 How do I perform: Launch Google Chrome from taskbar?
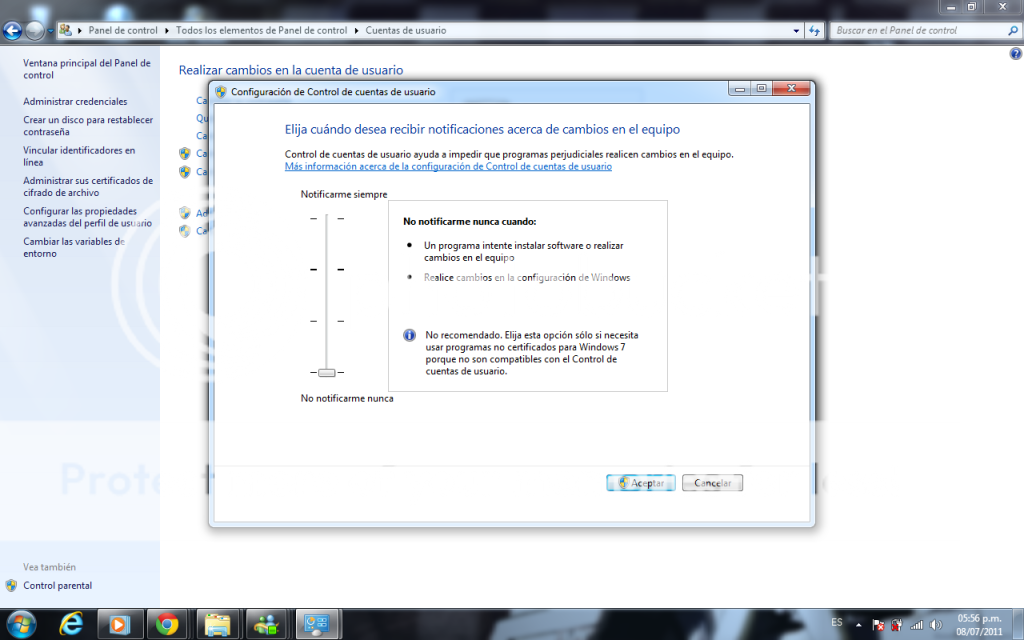pyautogui.click(x=167, y=625)
